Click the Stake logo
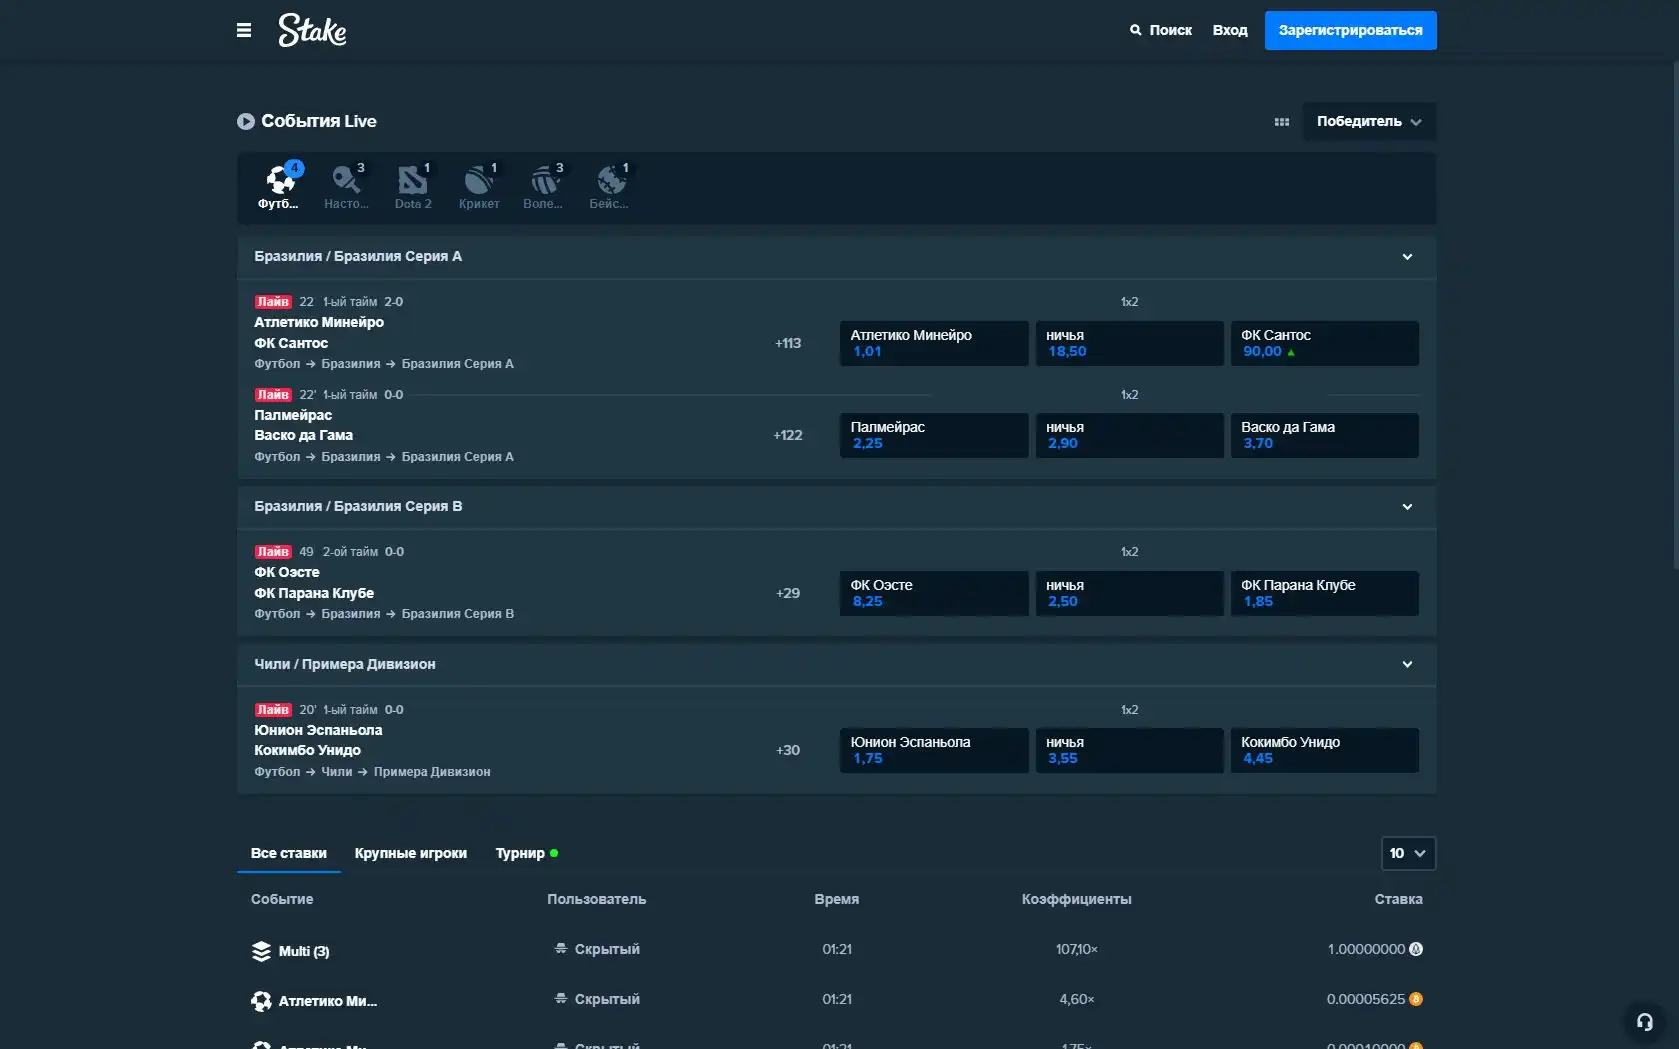This screenshot has width=1679, height=1049. tap(312, 30)
